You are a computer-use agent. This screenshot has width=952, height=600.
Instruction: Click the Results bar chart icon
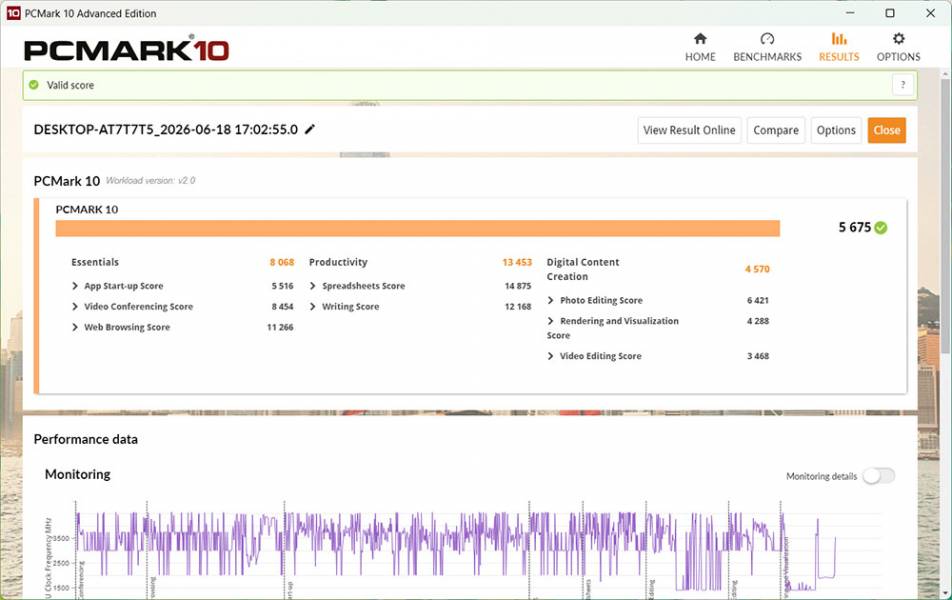[x=839, y=39]
